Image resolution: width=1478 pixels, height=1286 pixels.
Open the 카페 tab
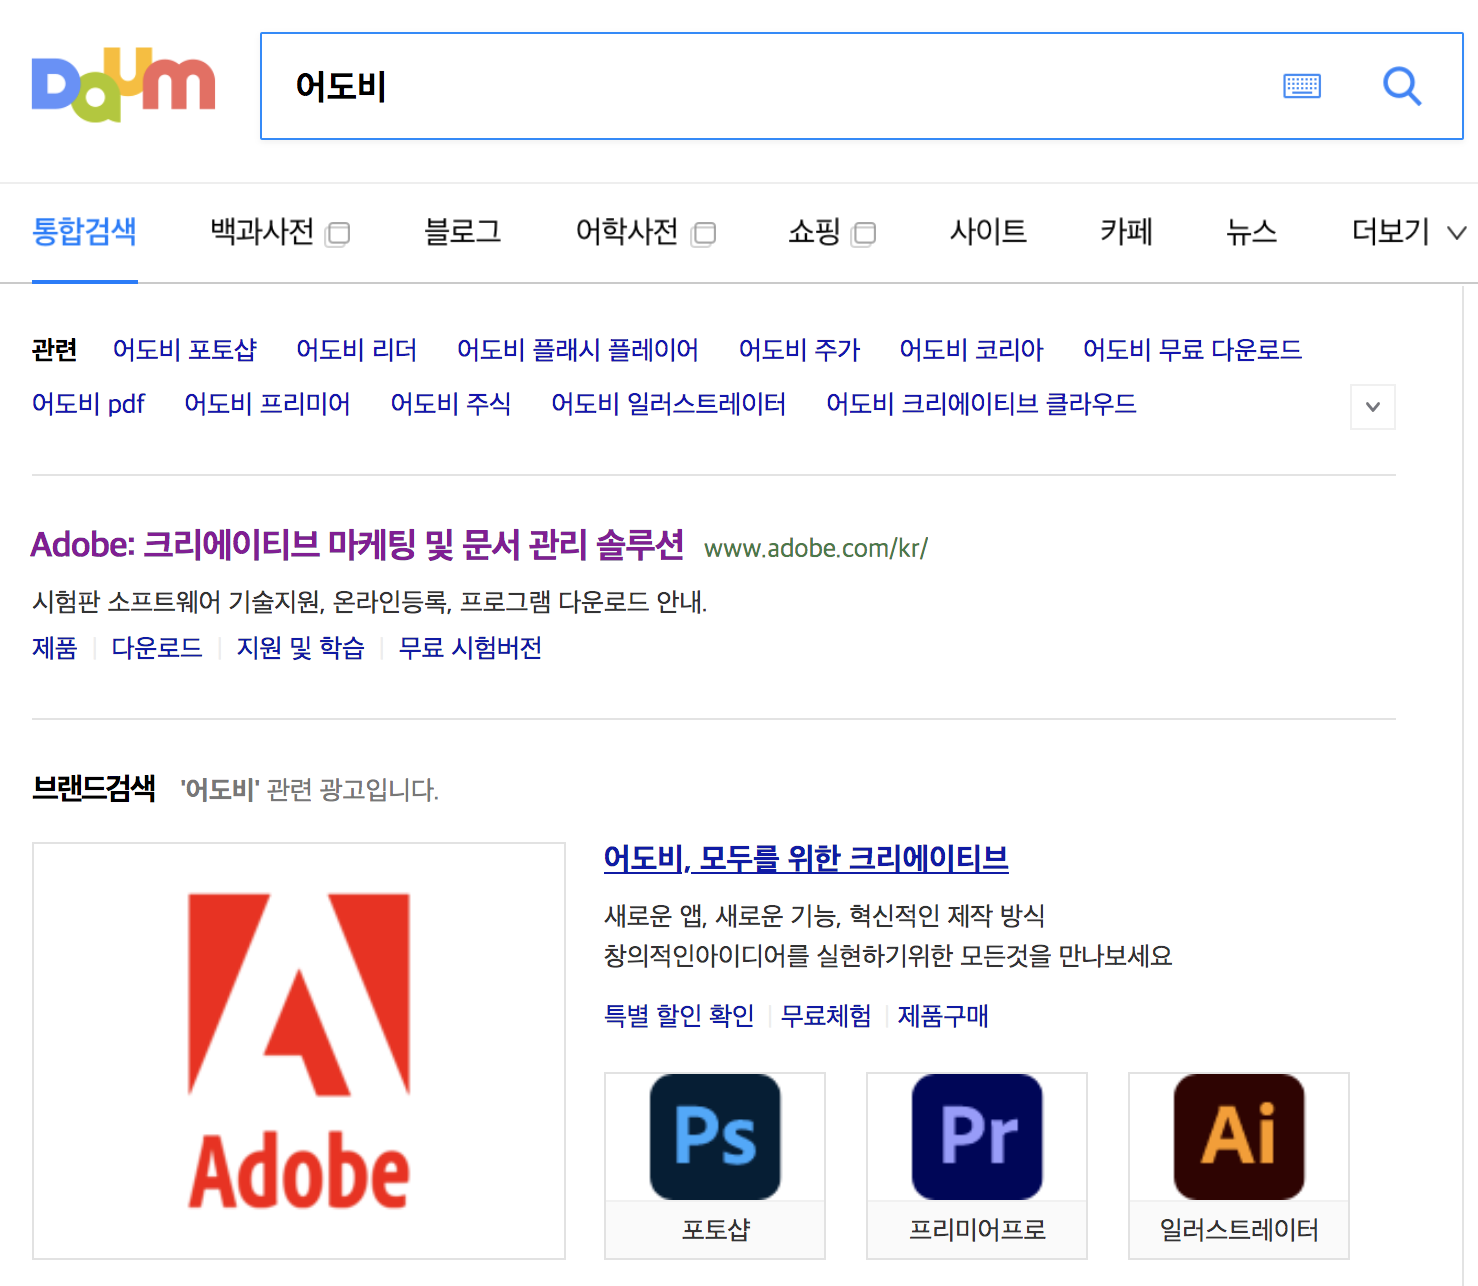1126,232
